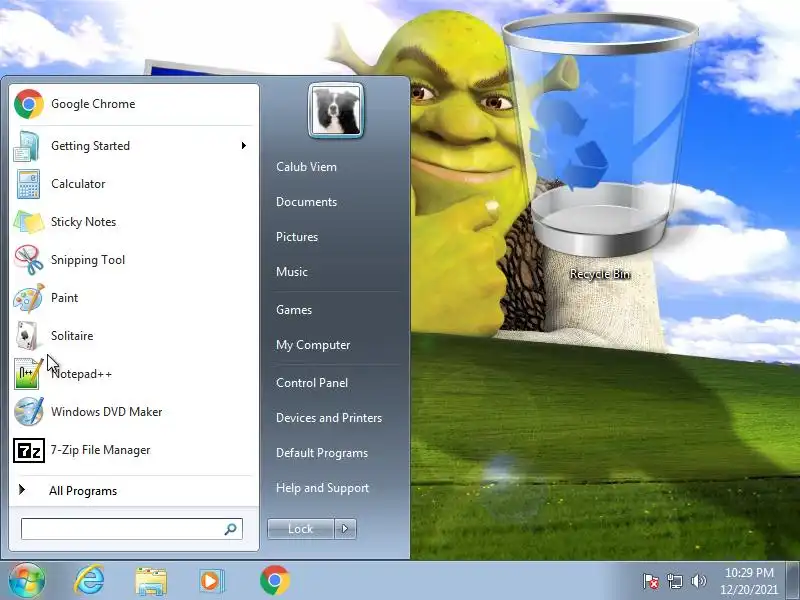Open Control Panel
The height and width of the screenshot is (600, 800).
tap(312, 383)
